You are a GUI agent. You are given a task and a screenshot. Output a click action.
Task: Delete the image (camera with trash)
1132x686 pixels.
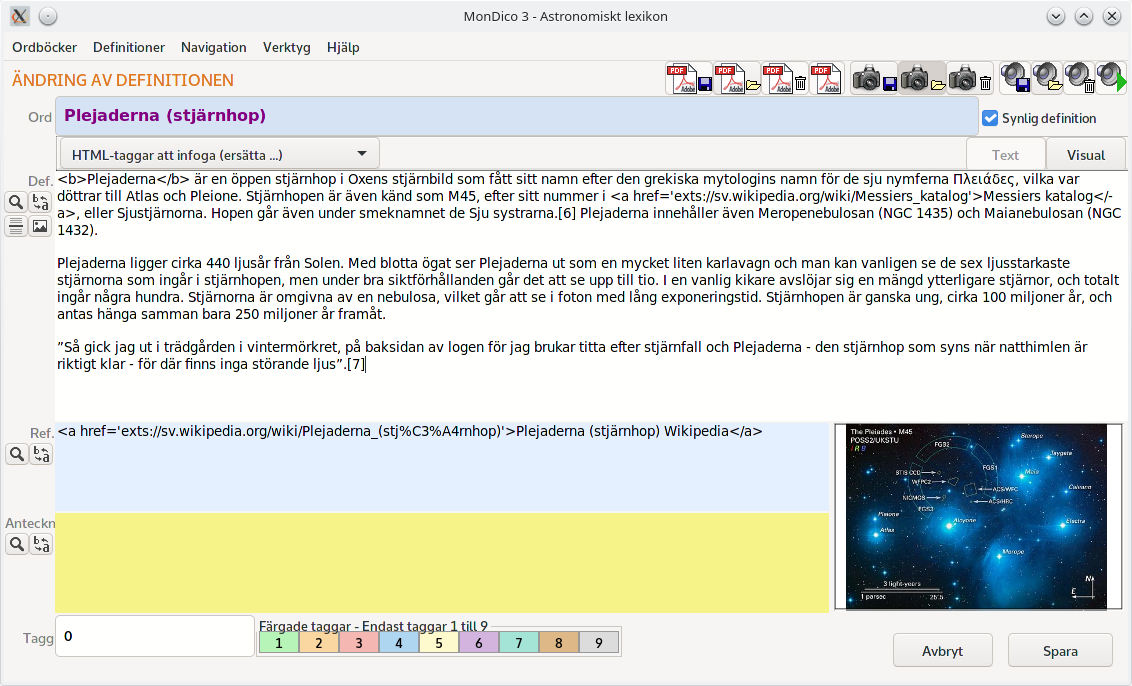tap(970, 79)
